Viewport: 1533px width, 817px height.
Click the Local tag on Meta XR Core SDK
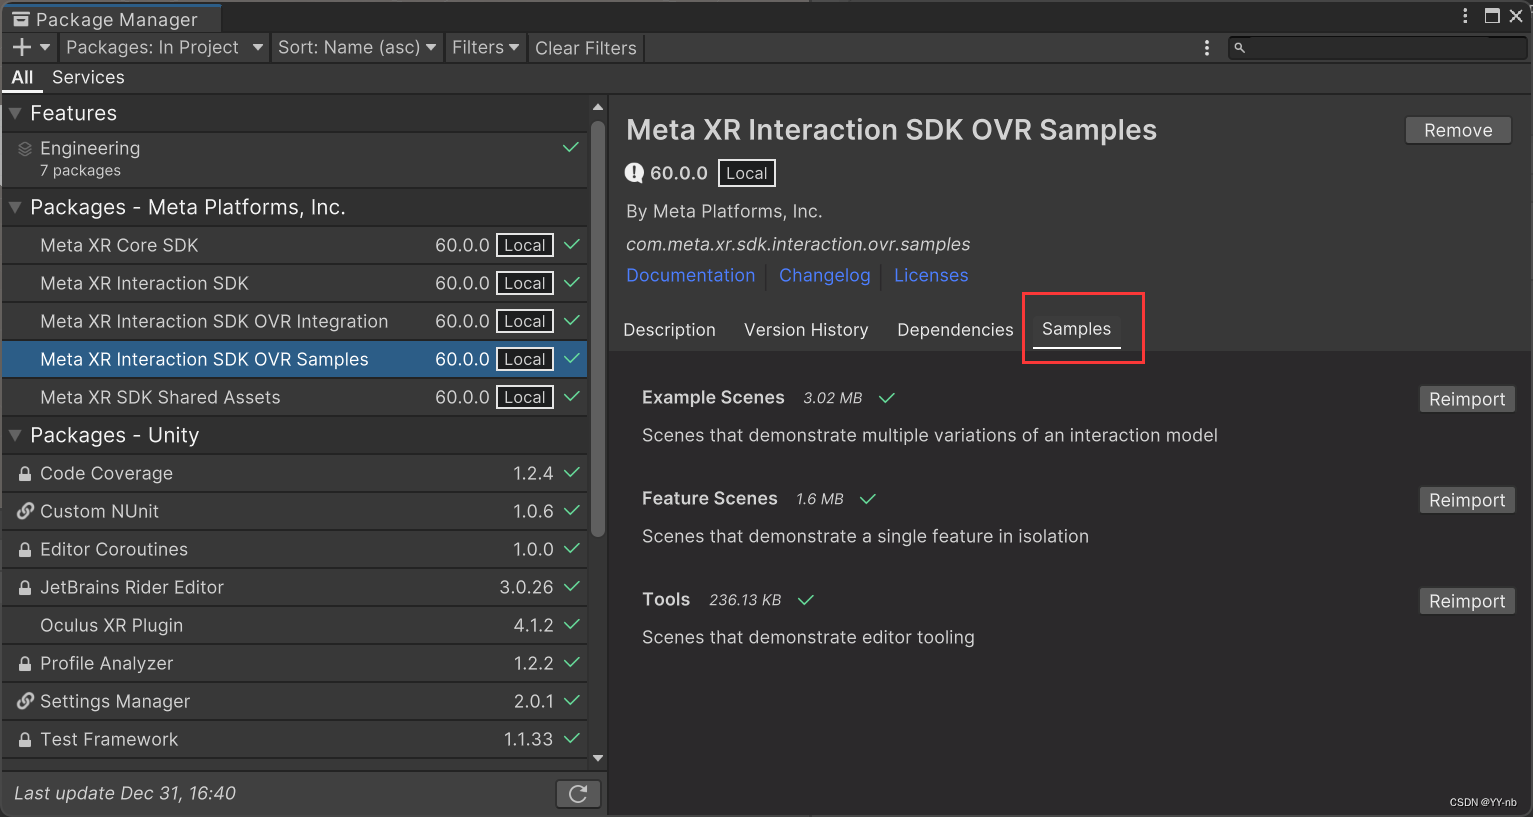point(525,245)
